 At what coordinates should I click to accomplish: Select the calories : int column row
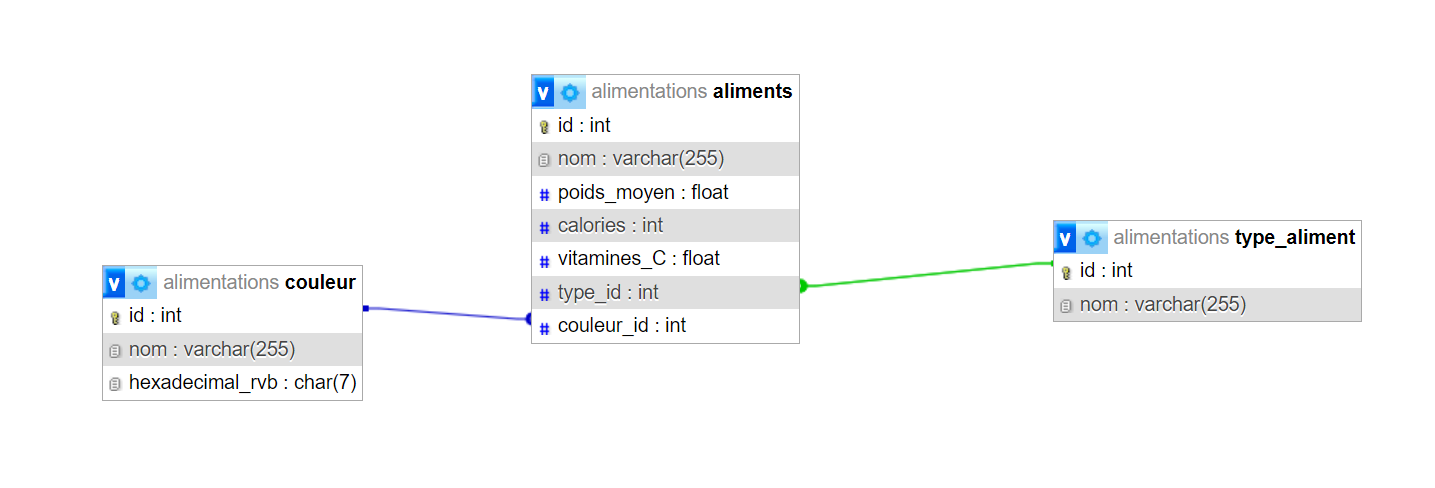(665, 226)
